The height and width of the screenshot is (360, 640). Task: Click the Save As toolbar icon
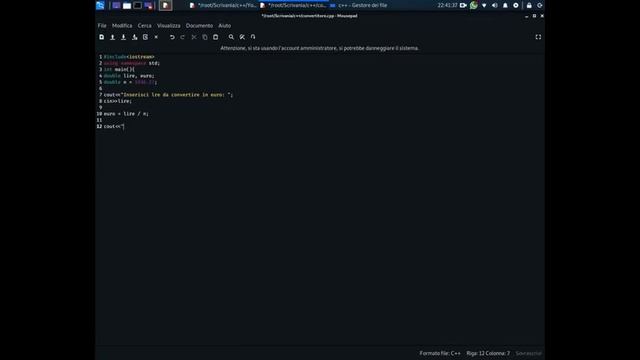pyautogui.click(x=134, y=37)
